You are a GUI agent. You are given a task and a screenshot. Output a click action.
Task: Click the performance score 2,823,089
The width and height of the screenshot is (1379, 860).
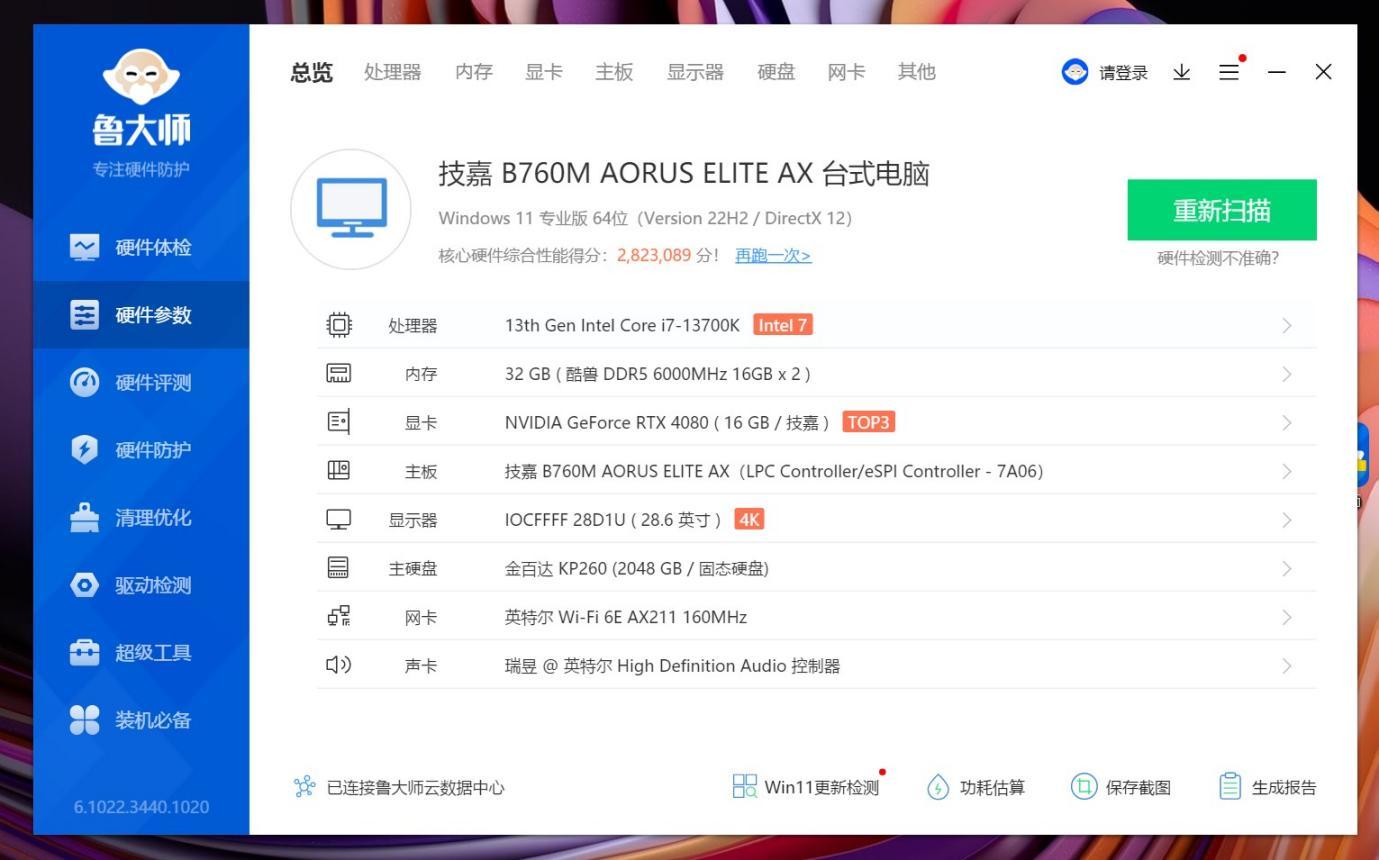pos(654,255)
